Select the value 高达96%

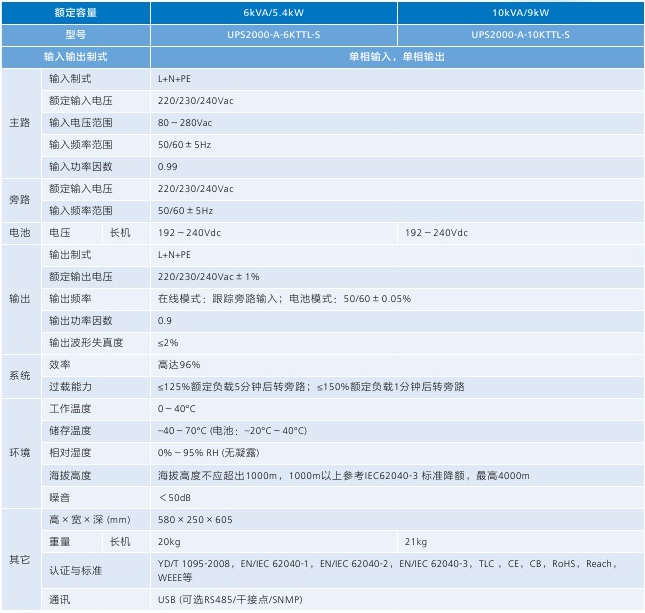tap(179, 365)
